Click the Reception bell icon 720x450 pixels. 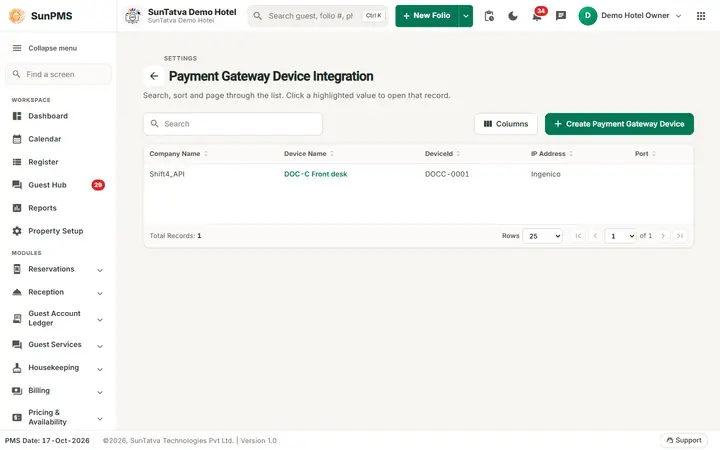(17, 292)
